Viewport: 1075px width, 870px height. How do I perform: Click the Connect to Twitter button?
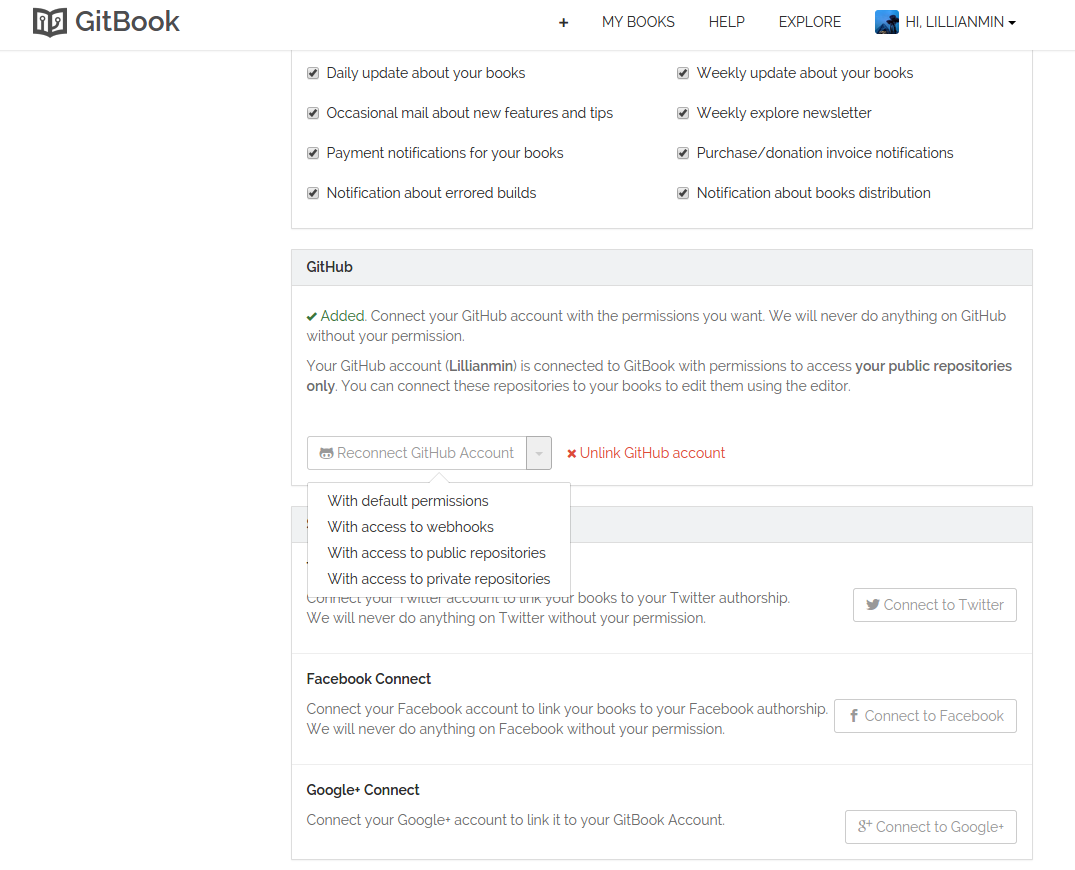(x=935, y=605)
